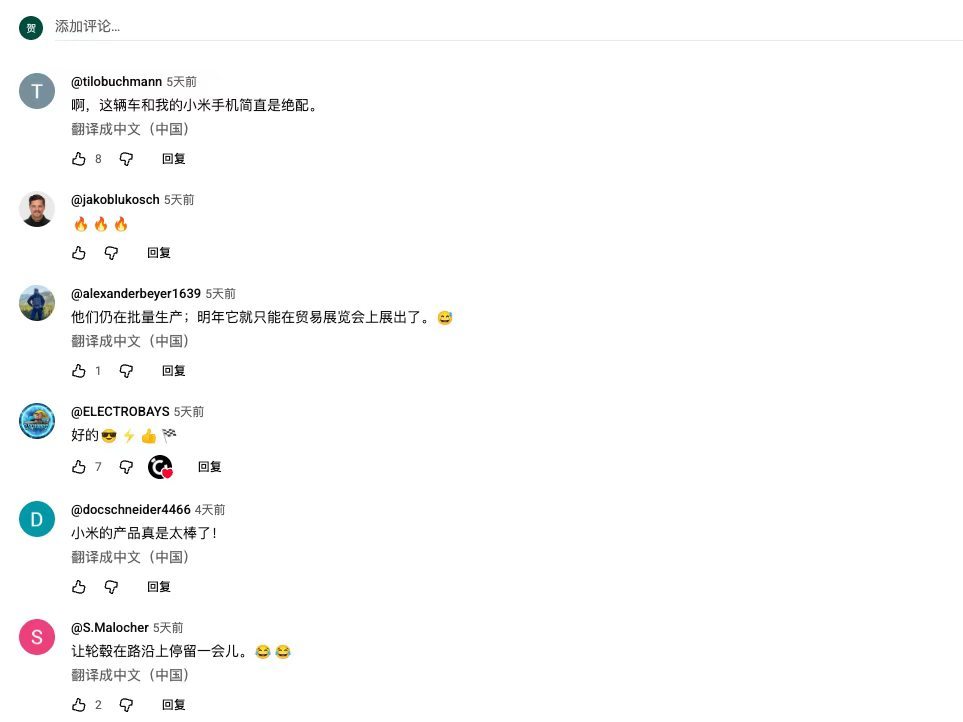Like the fire emoji comment by @jakoblukosch
Viewport: 963px width, 722px height.
tap(79, 253)
